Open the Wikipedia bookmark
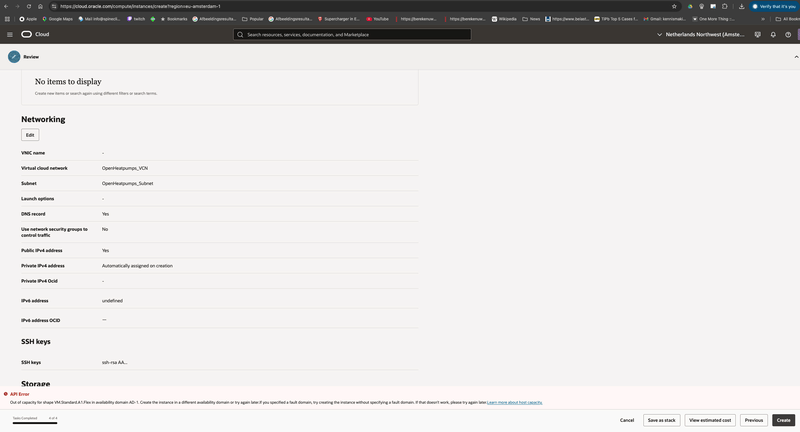The width and height of the screenshot is (800, 432). 504,19
